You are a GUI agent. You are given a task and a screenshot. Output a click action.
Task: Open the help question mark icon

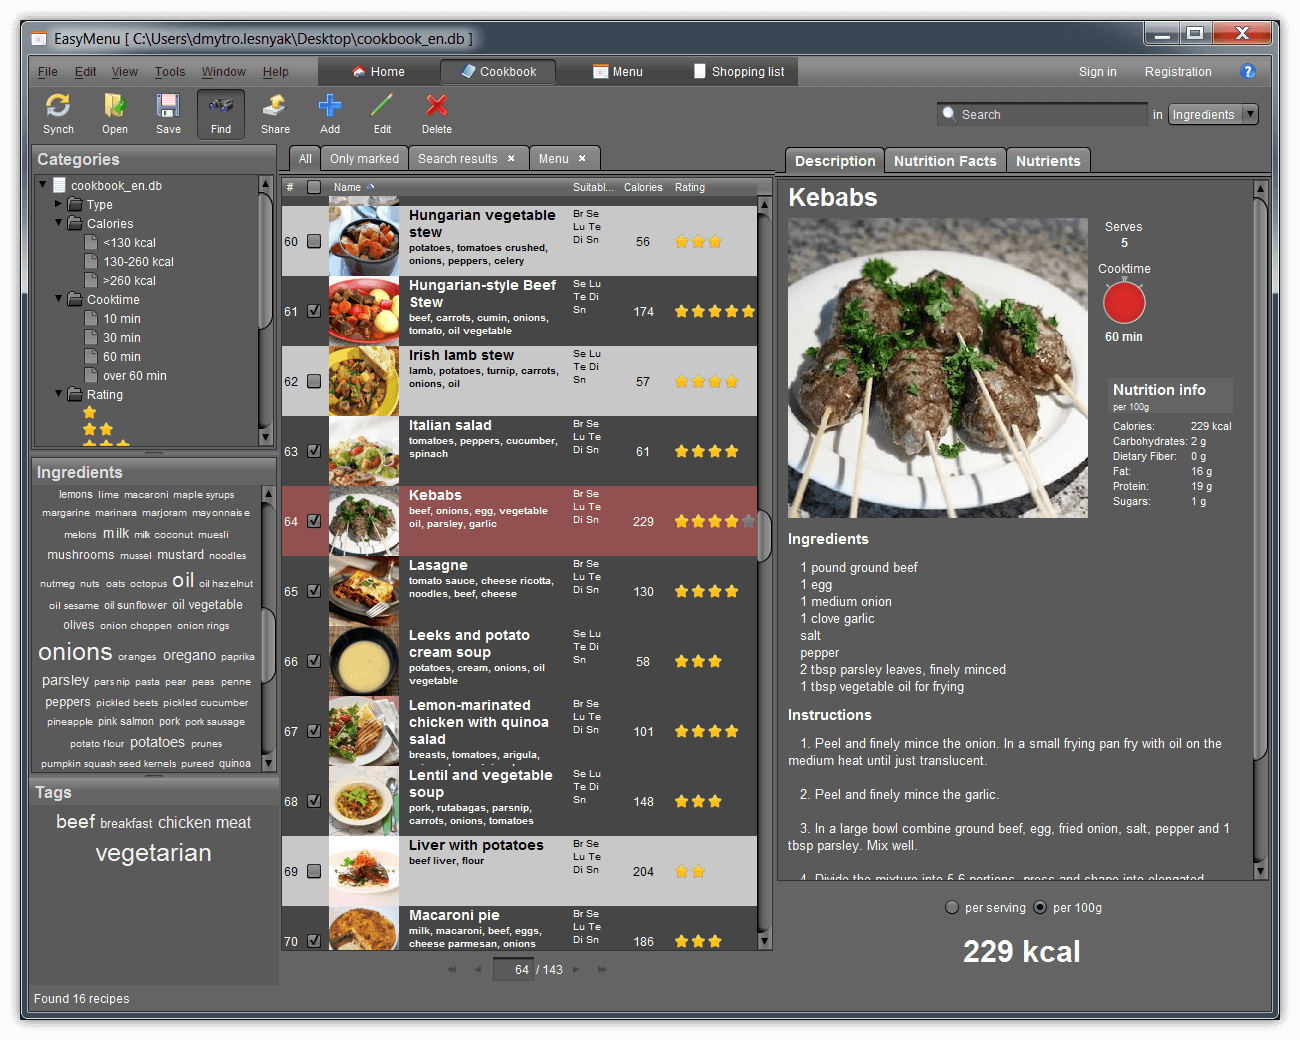point(1247,71)
